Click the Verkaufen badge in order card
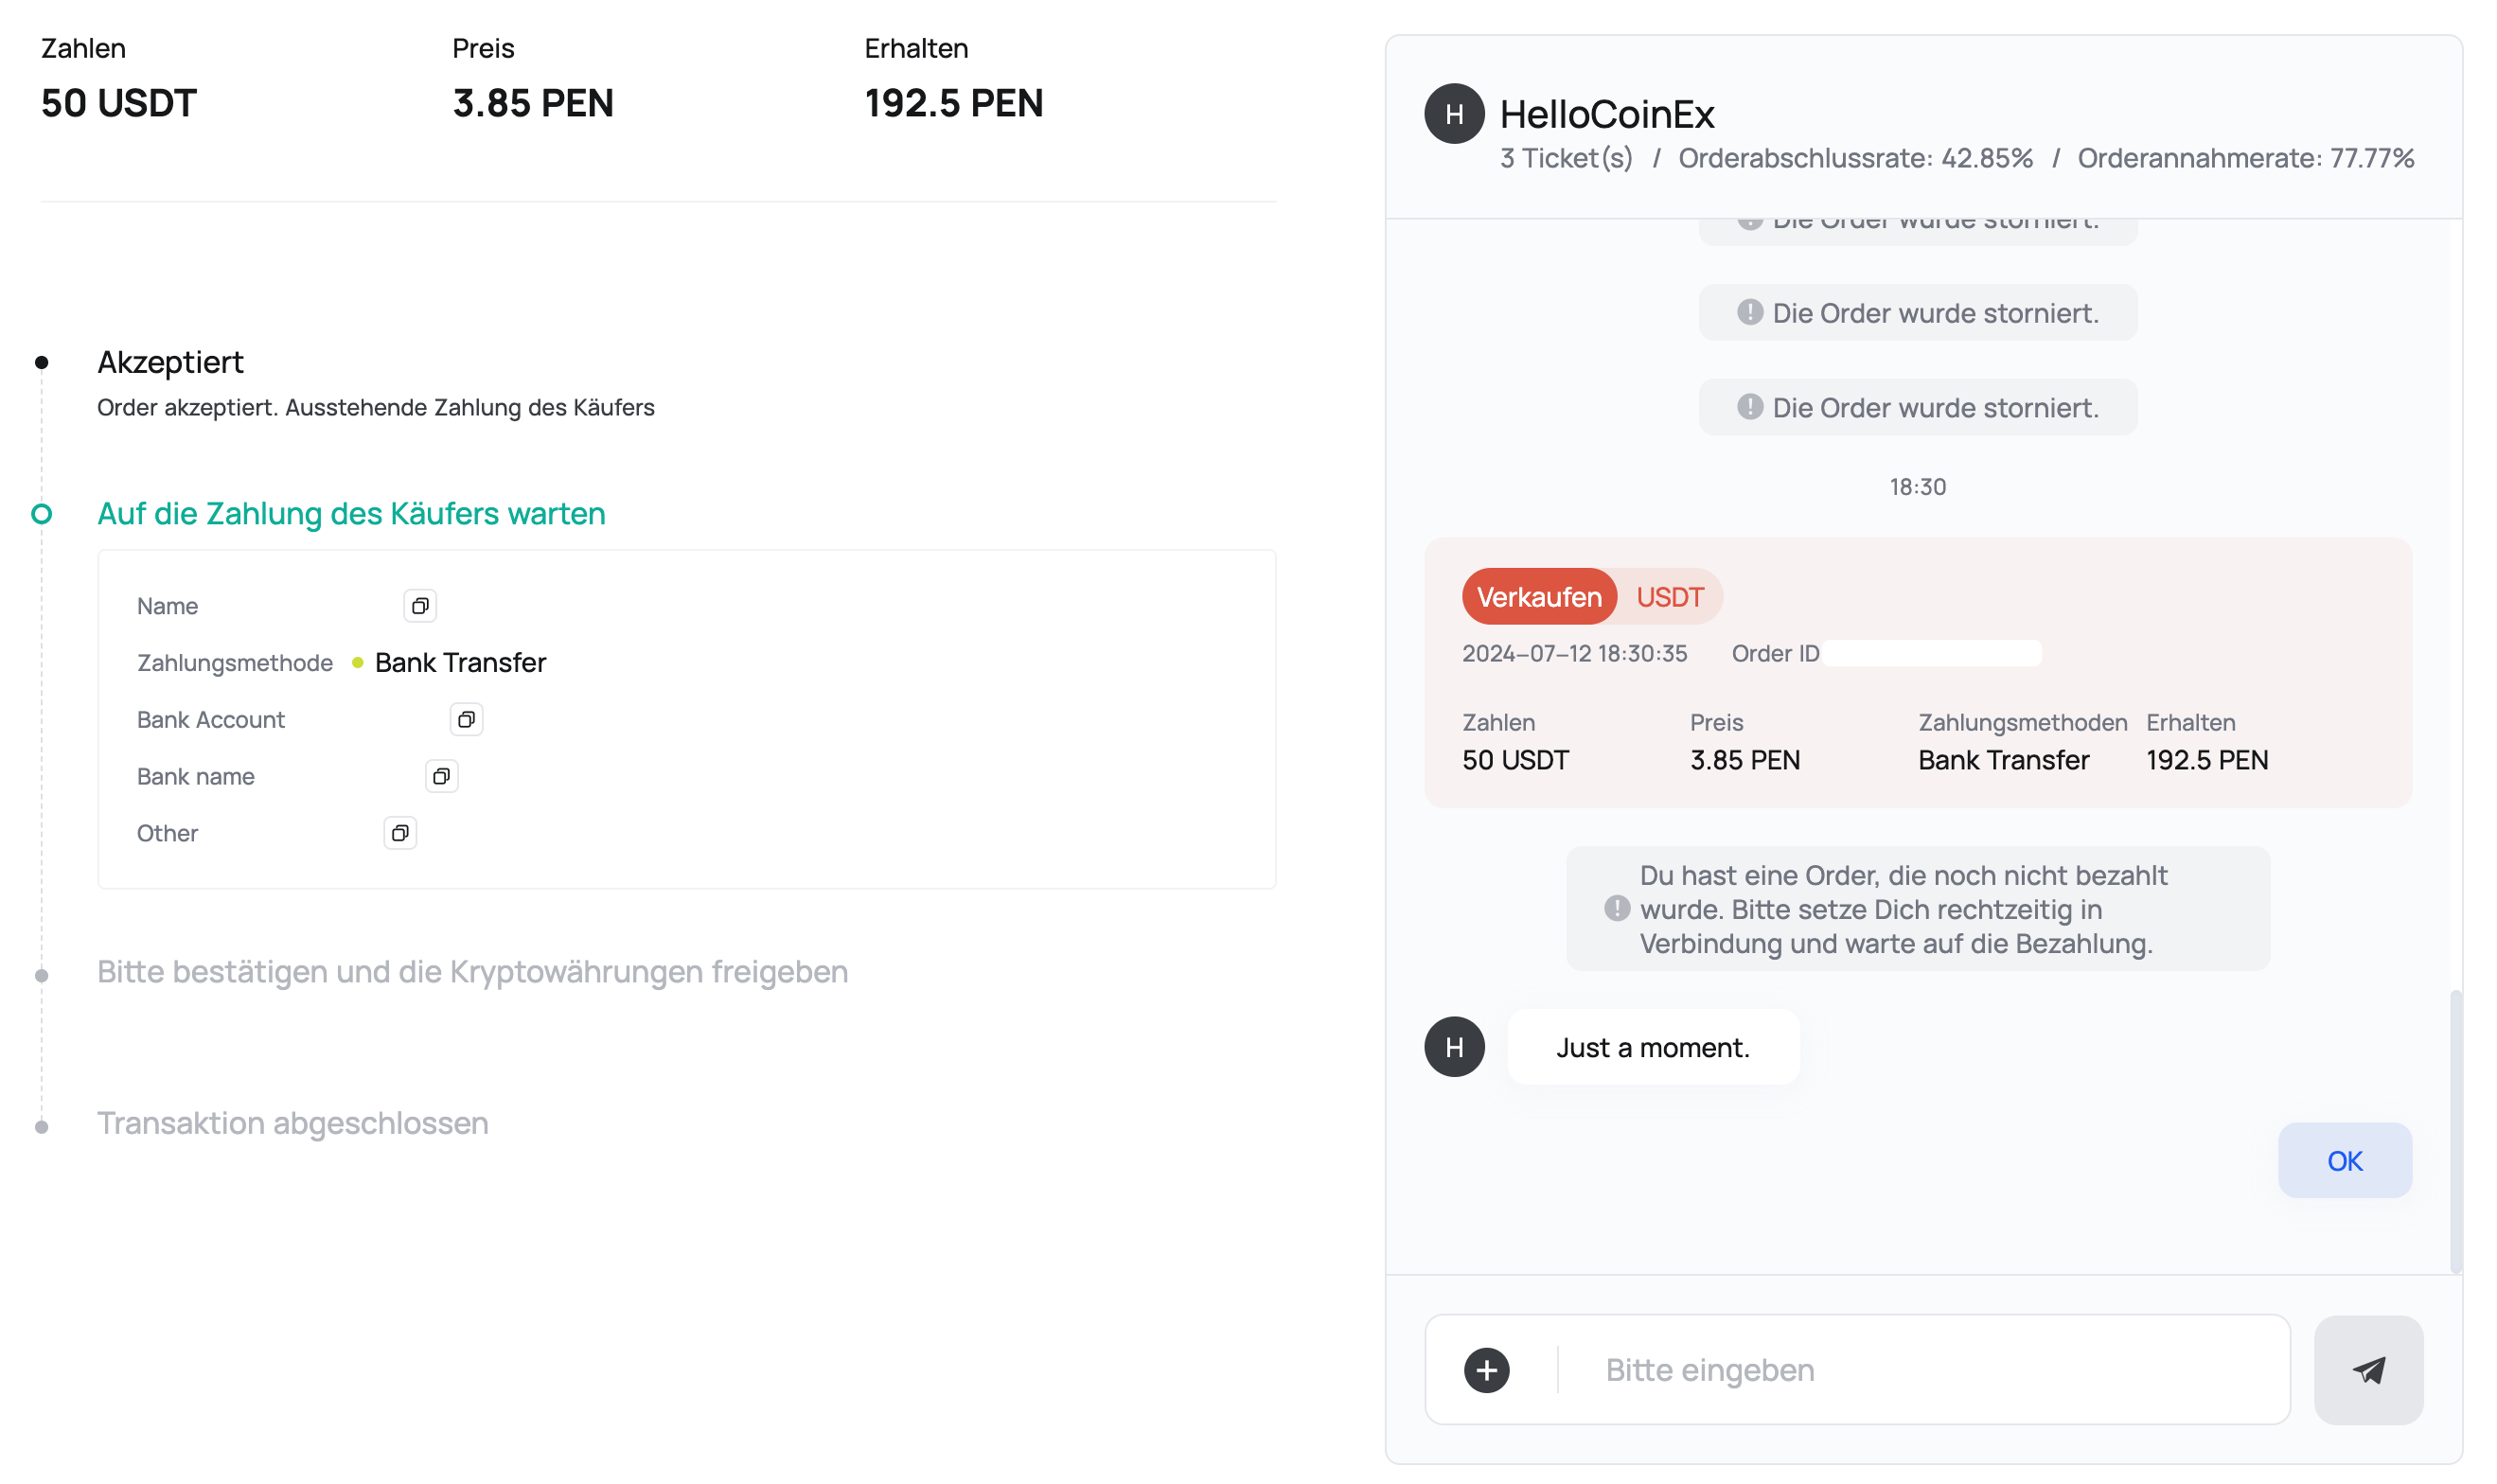 click(1538, 597)
